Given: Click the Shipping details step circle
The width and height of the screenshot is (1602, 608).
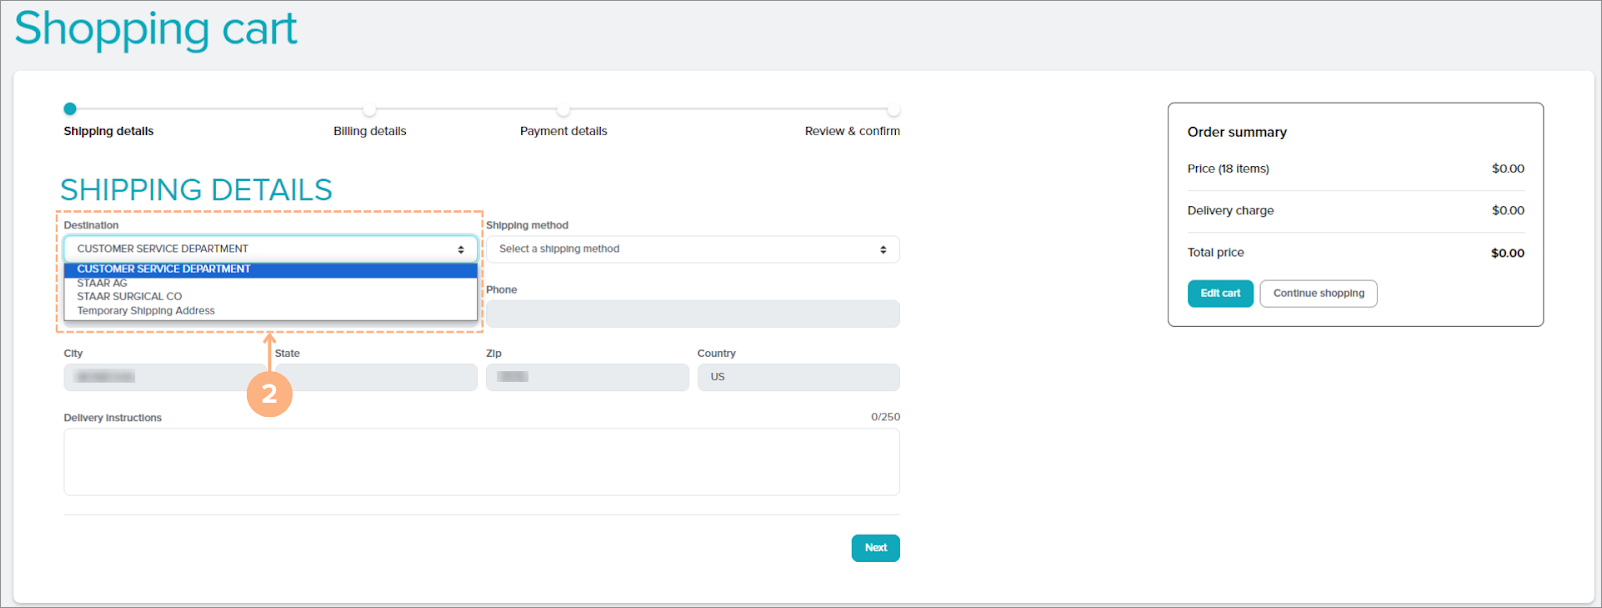Looking at the screenshot, I should (70, 109).
